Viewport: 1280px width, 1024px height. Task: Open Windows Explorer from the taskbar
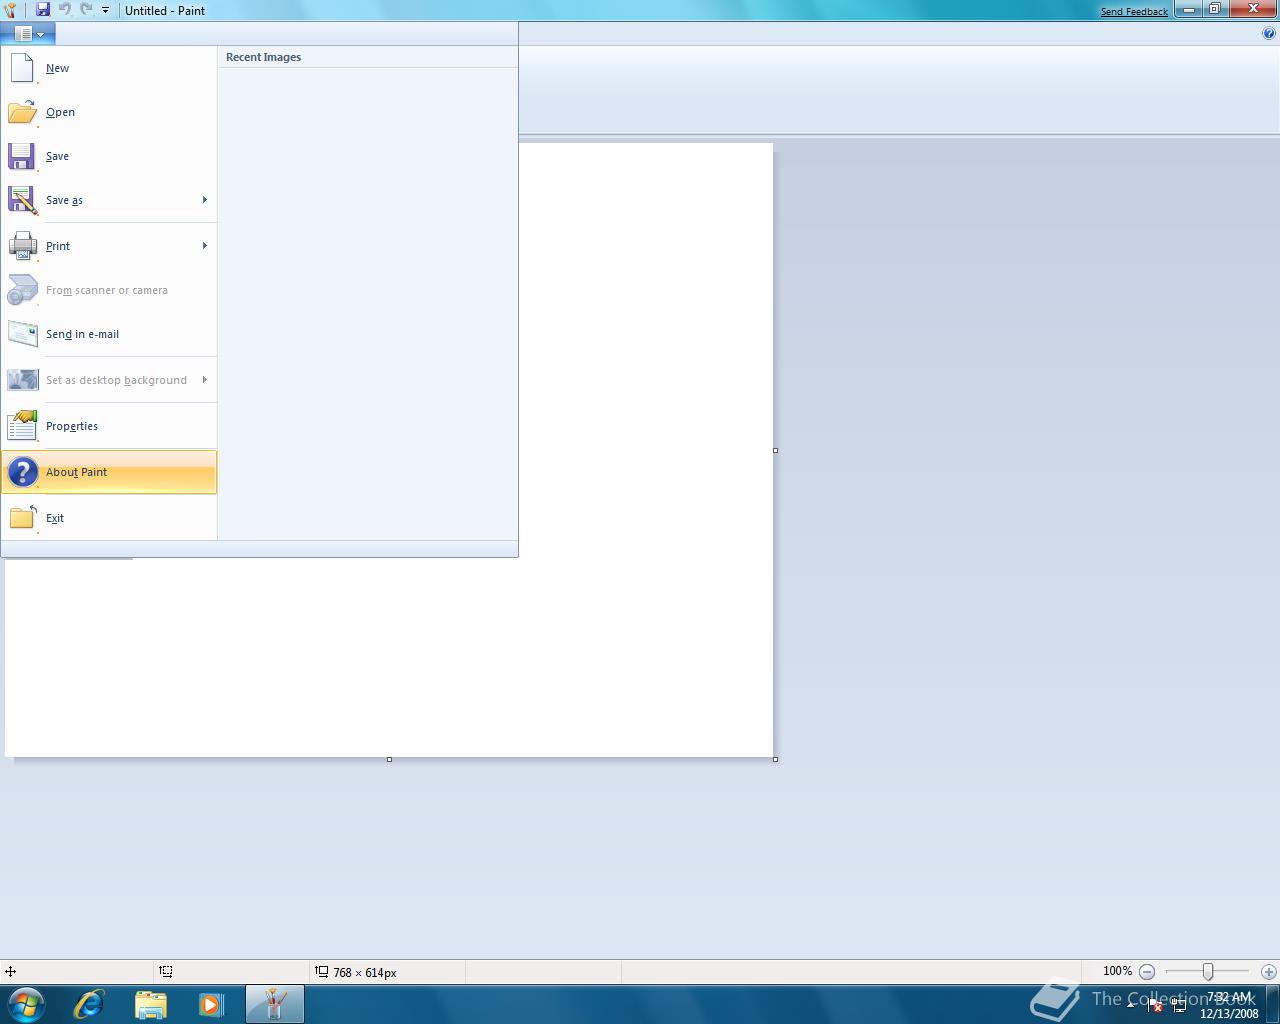pos(150,1004)
